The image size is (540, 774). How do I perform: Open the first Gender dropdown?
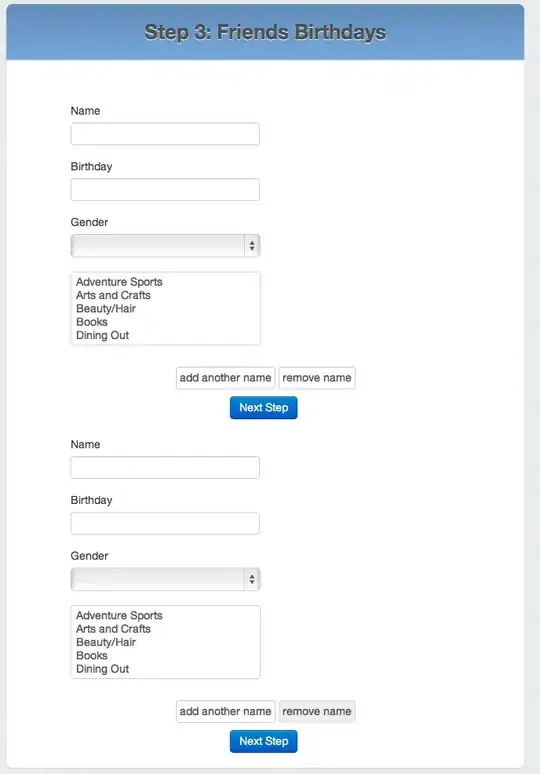pyautogui.click(x=165, y=245)
